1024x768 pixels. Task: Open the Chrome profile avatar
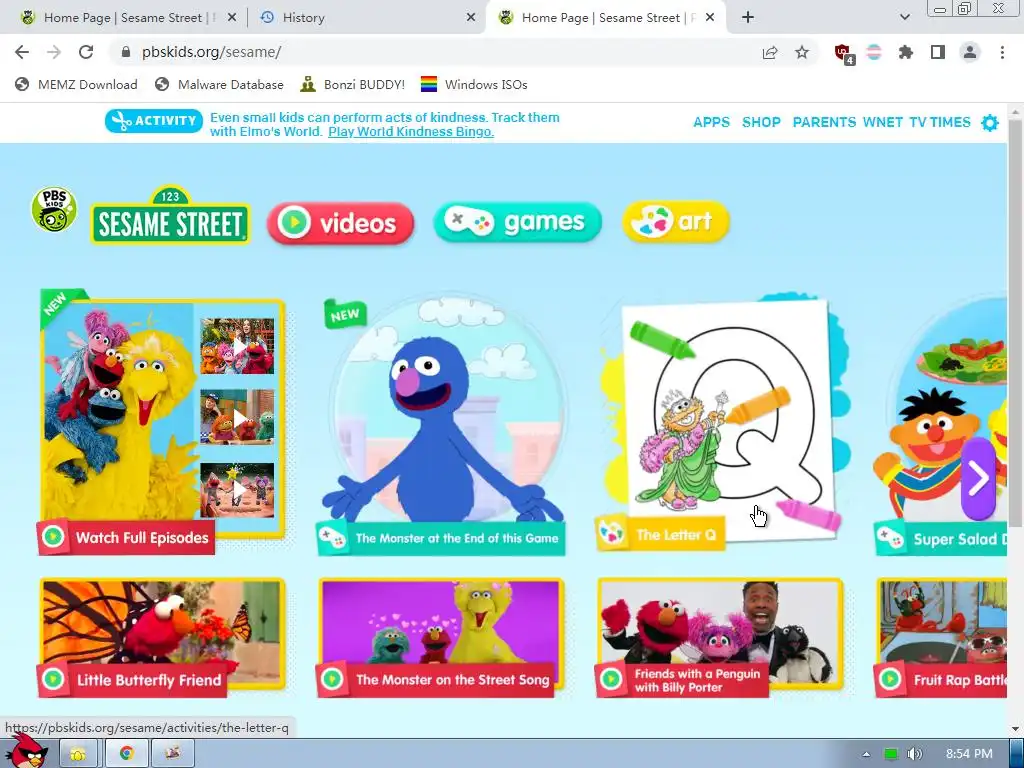(970, 52)
